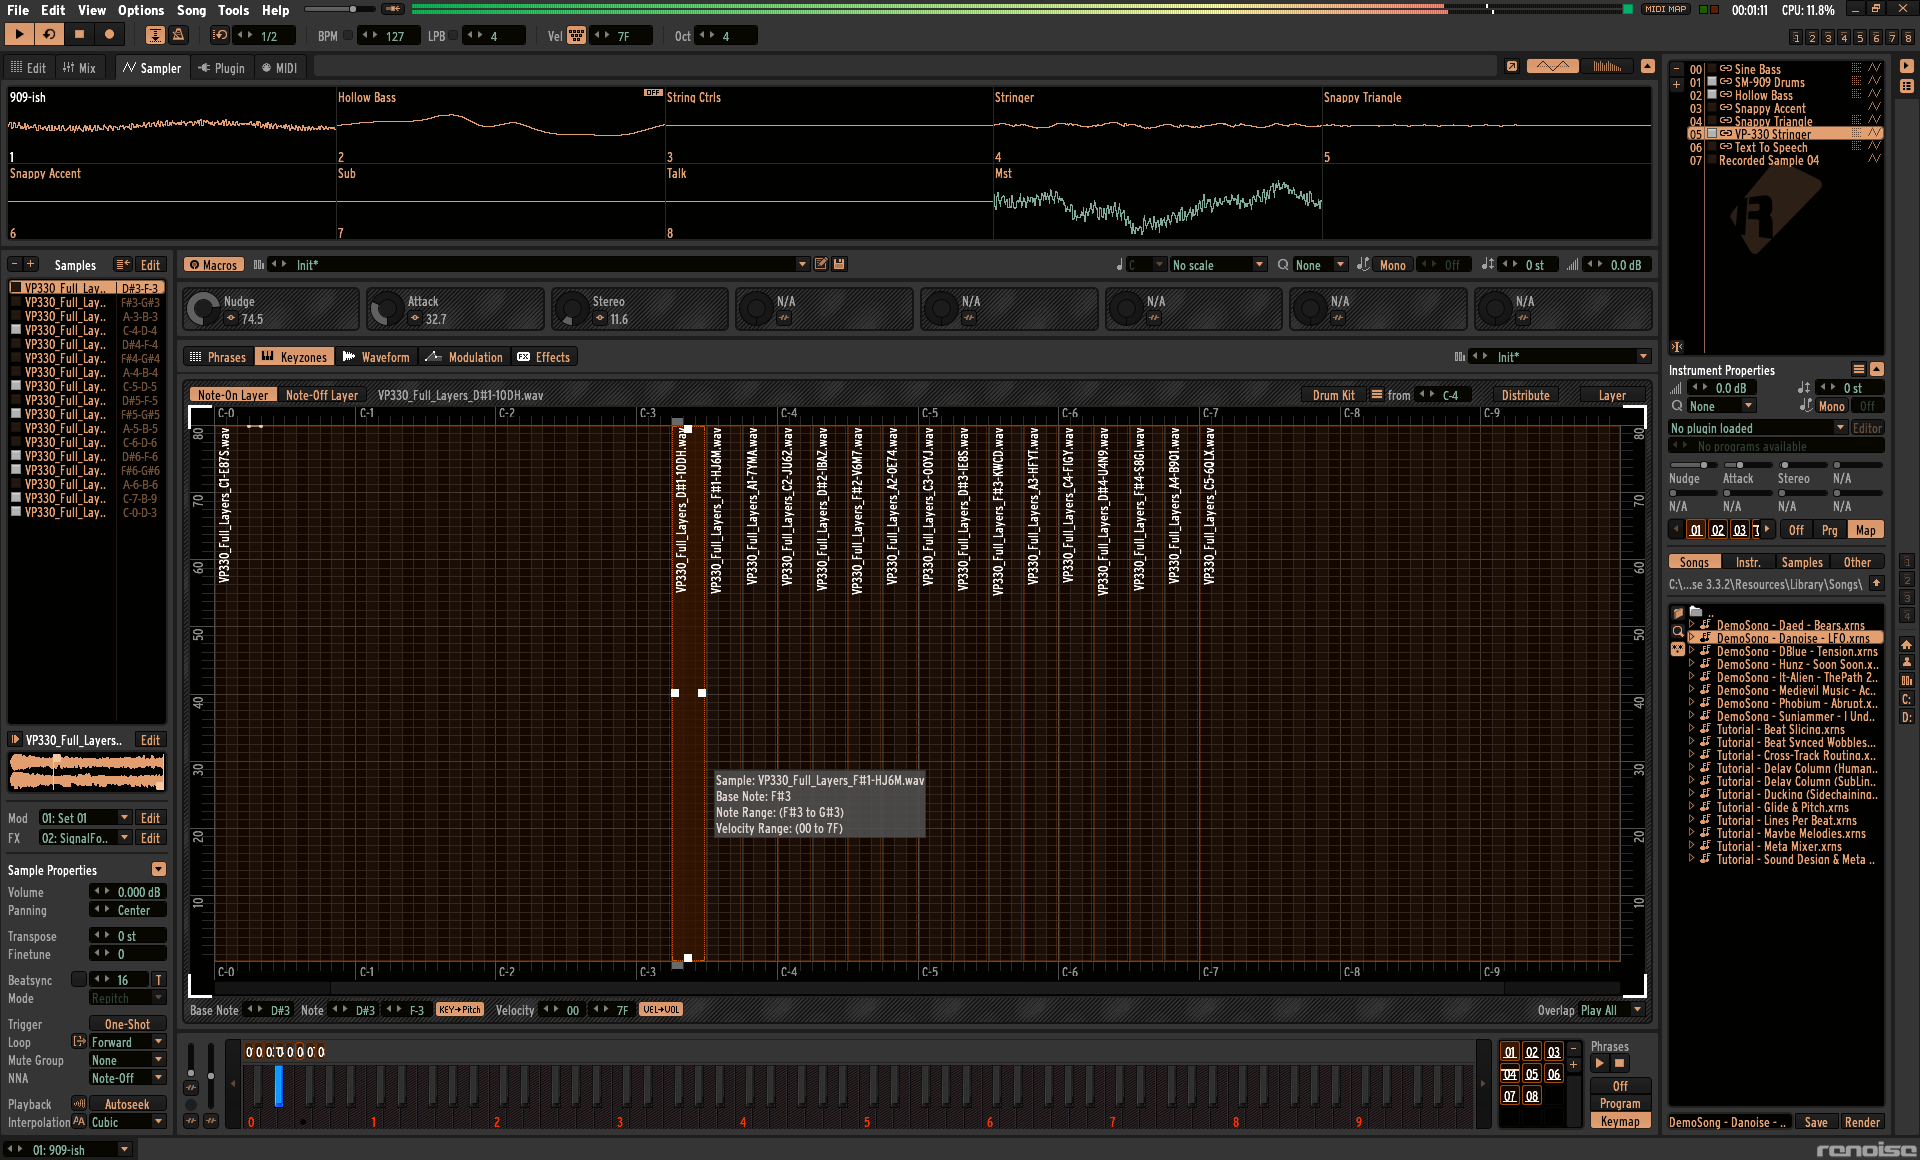Click the MIDI MAP button in title bar
Screen dimensions: 1920x1160
coord(1666,9)
